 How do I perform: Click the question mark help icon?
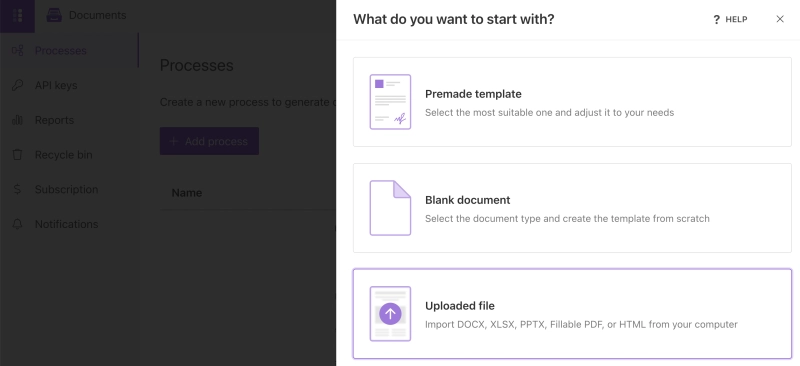click(x=716, y=19)
